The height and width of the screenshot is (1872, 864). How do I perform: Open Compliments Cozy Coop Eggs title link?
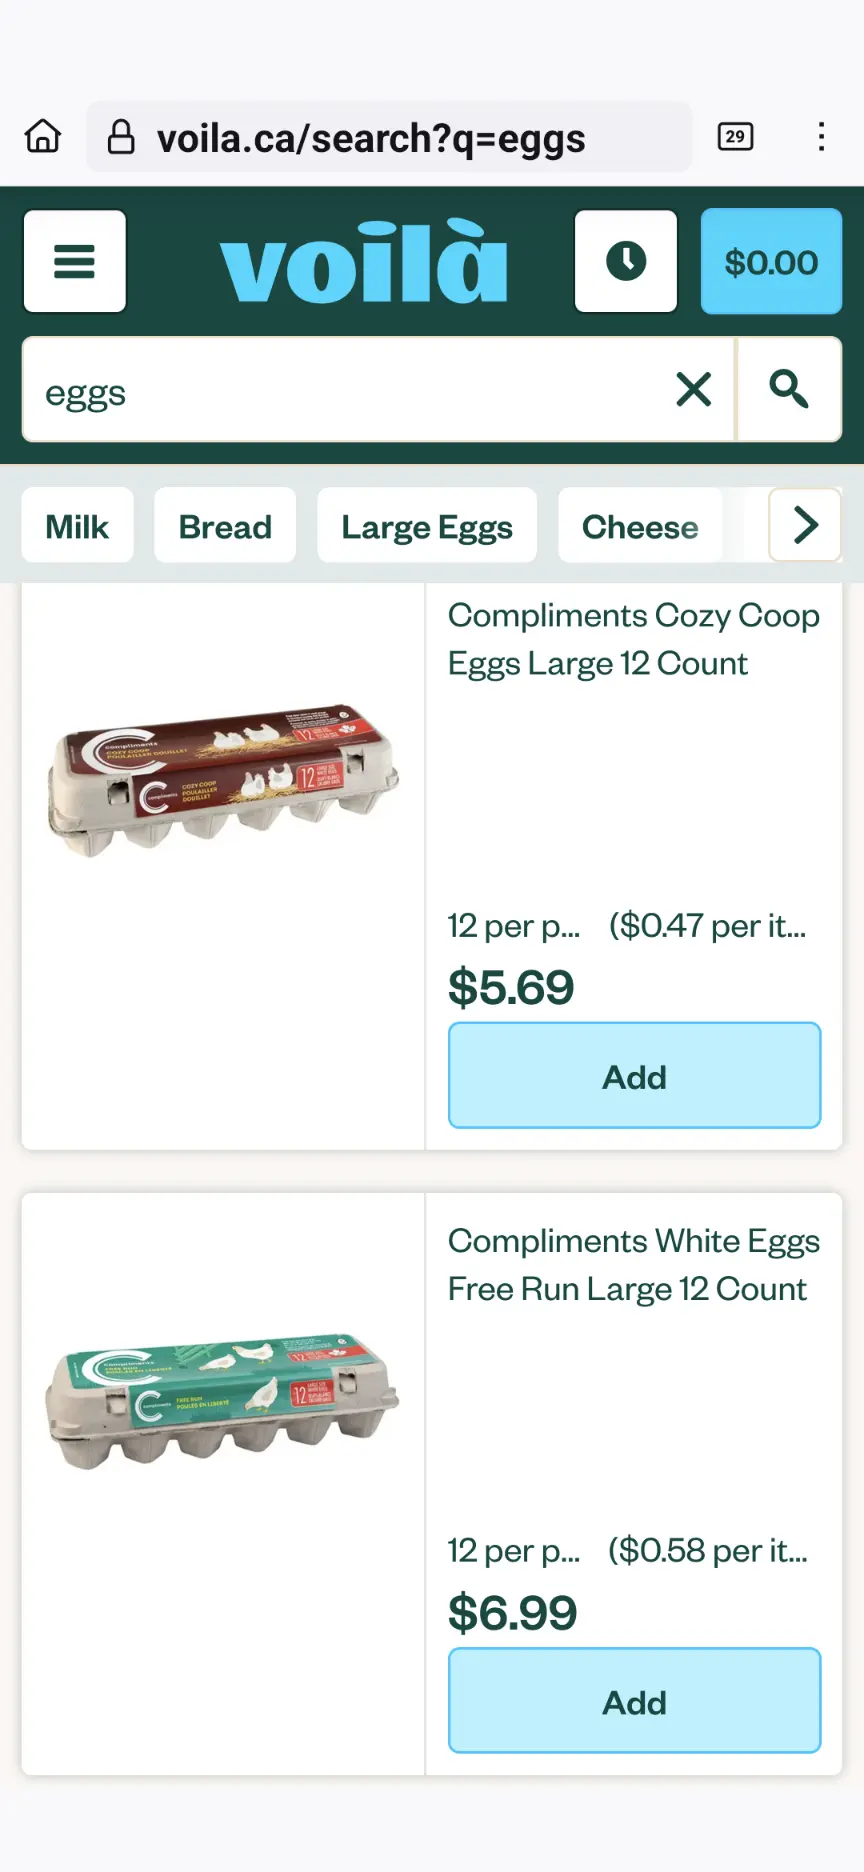click(x=633, y=639)
